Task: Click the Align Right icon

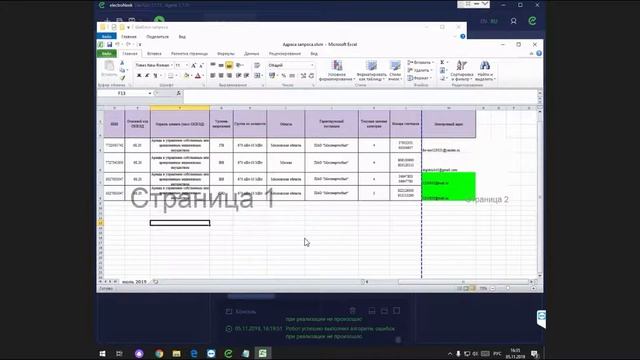Action: pos(229,76)
